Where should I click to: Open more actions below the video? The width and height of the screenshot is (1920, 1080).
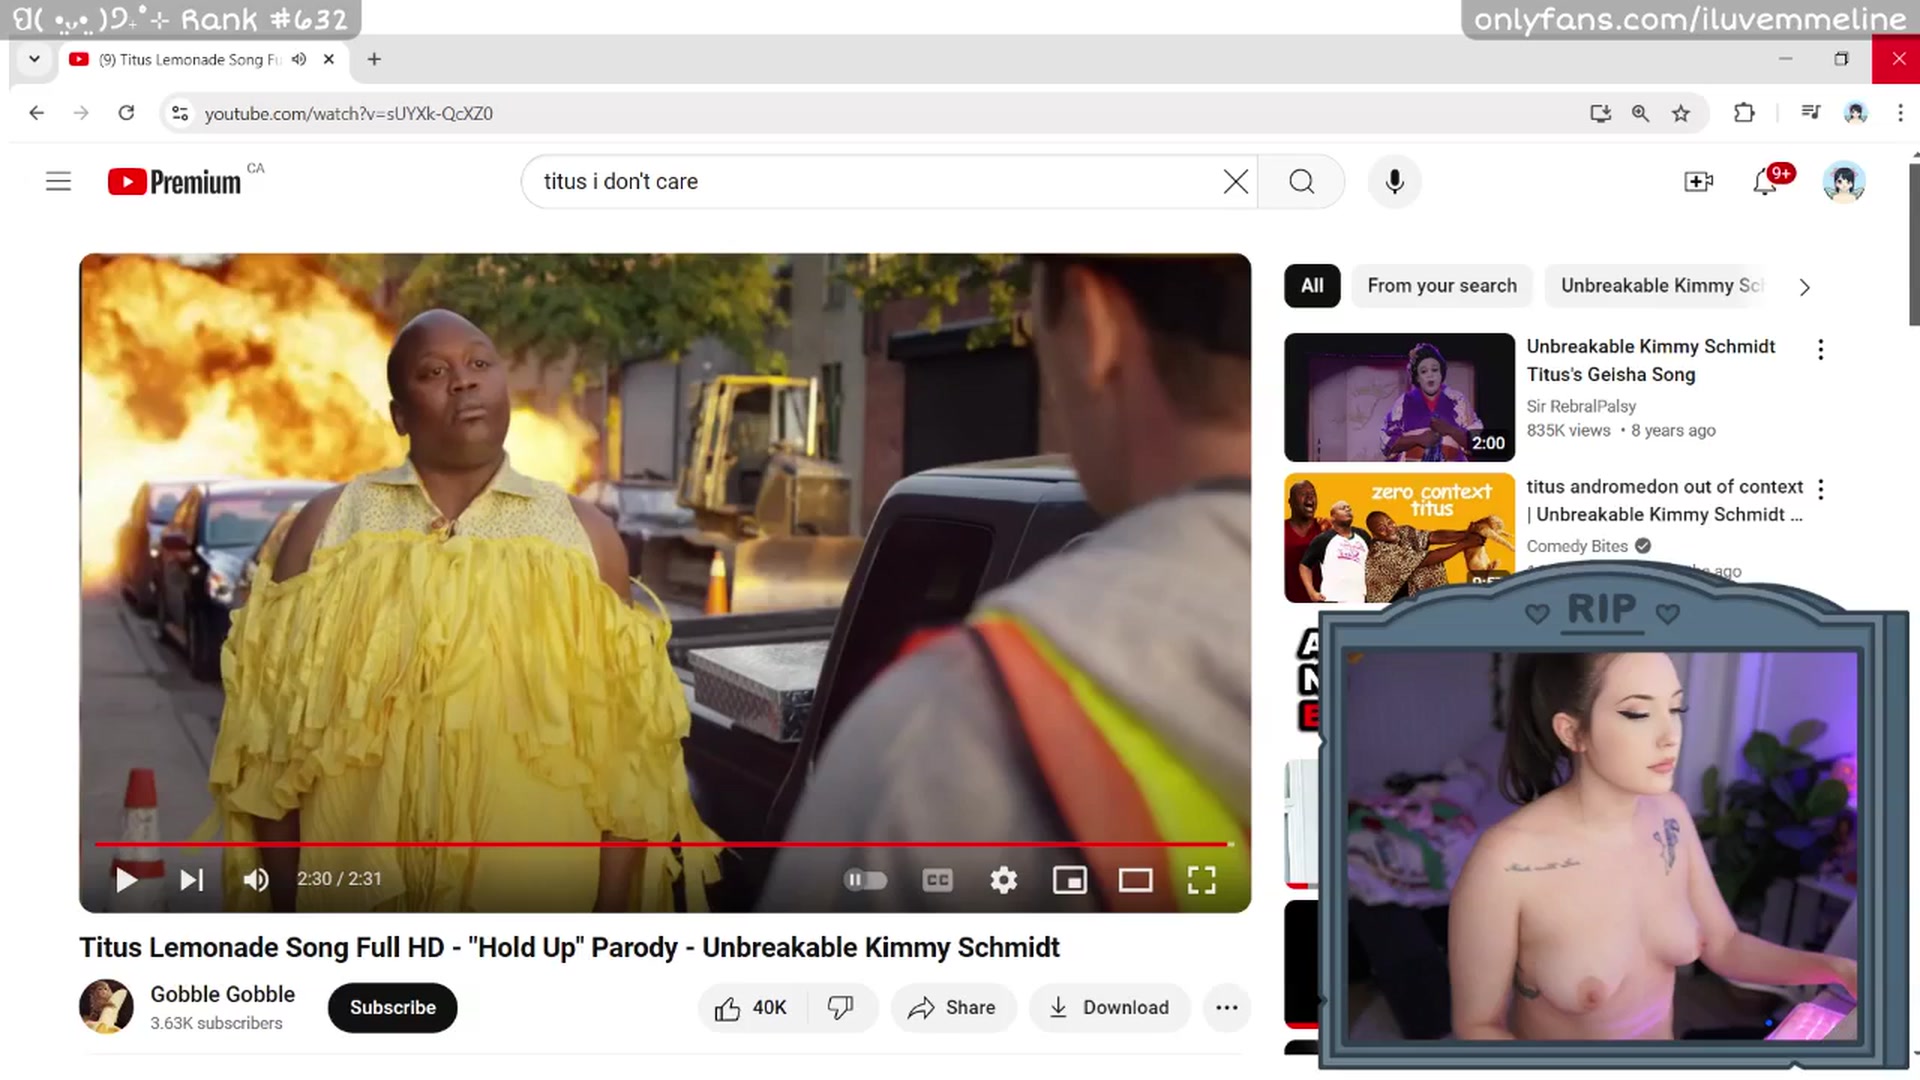coord(1227,1007)
